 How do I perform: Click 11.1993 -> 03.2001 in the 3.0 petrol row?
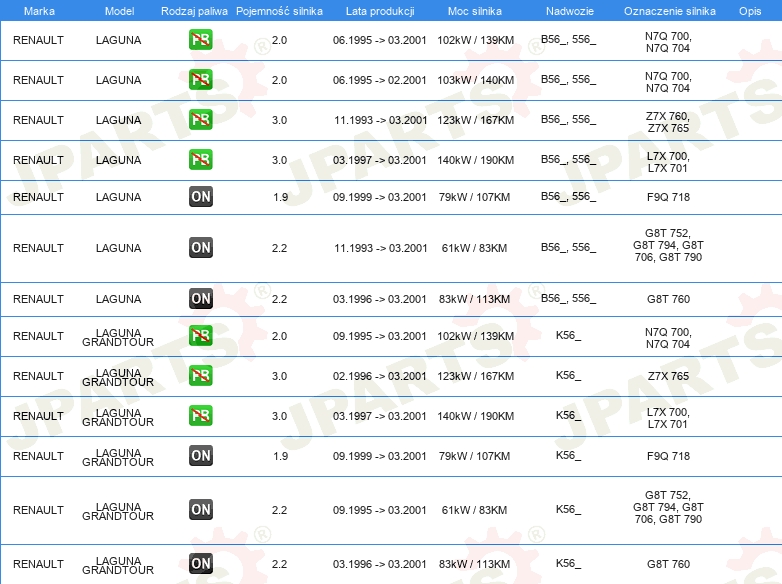pos(381,120)
